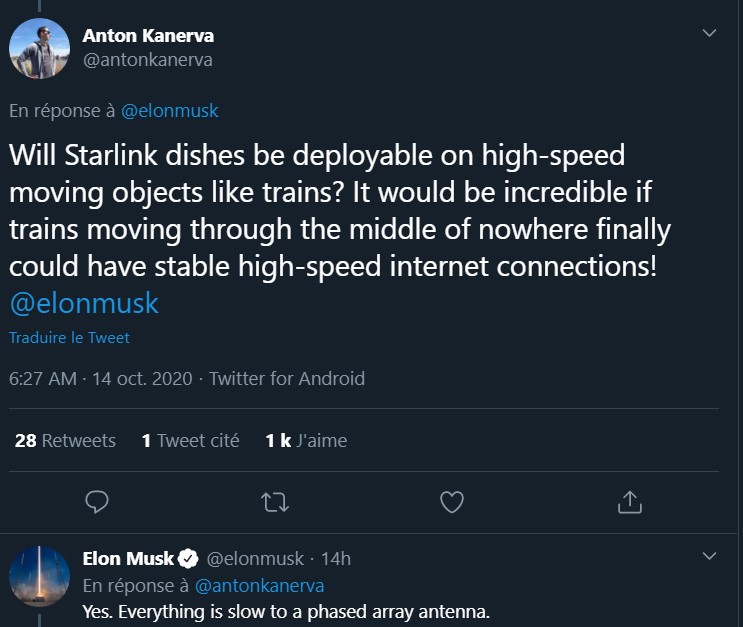Open @elonmusk link in reply header
Image resolution: width=743 pixels, height=627 pixels.
(169, 111)
